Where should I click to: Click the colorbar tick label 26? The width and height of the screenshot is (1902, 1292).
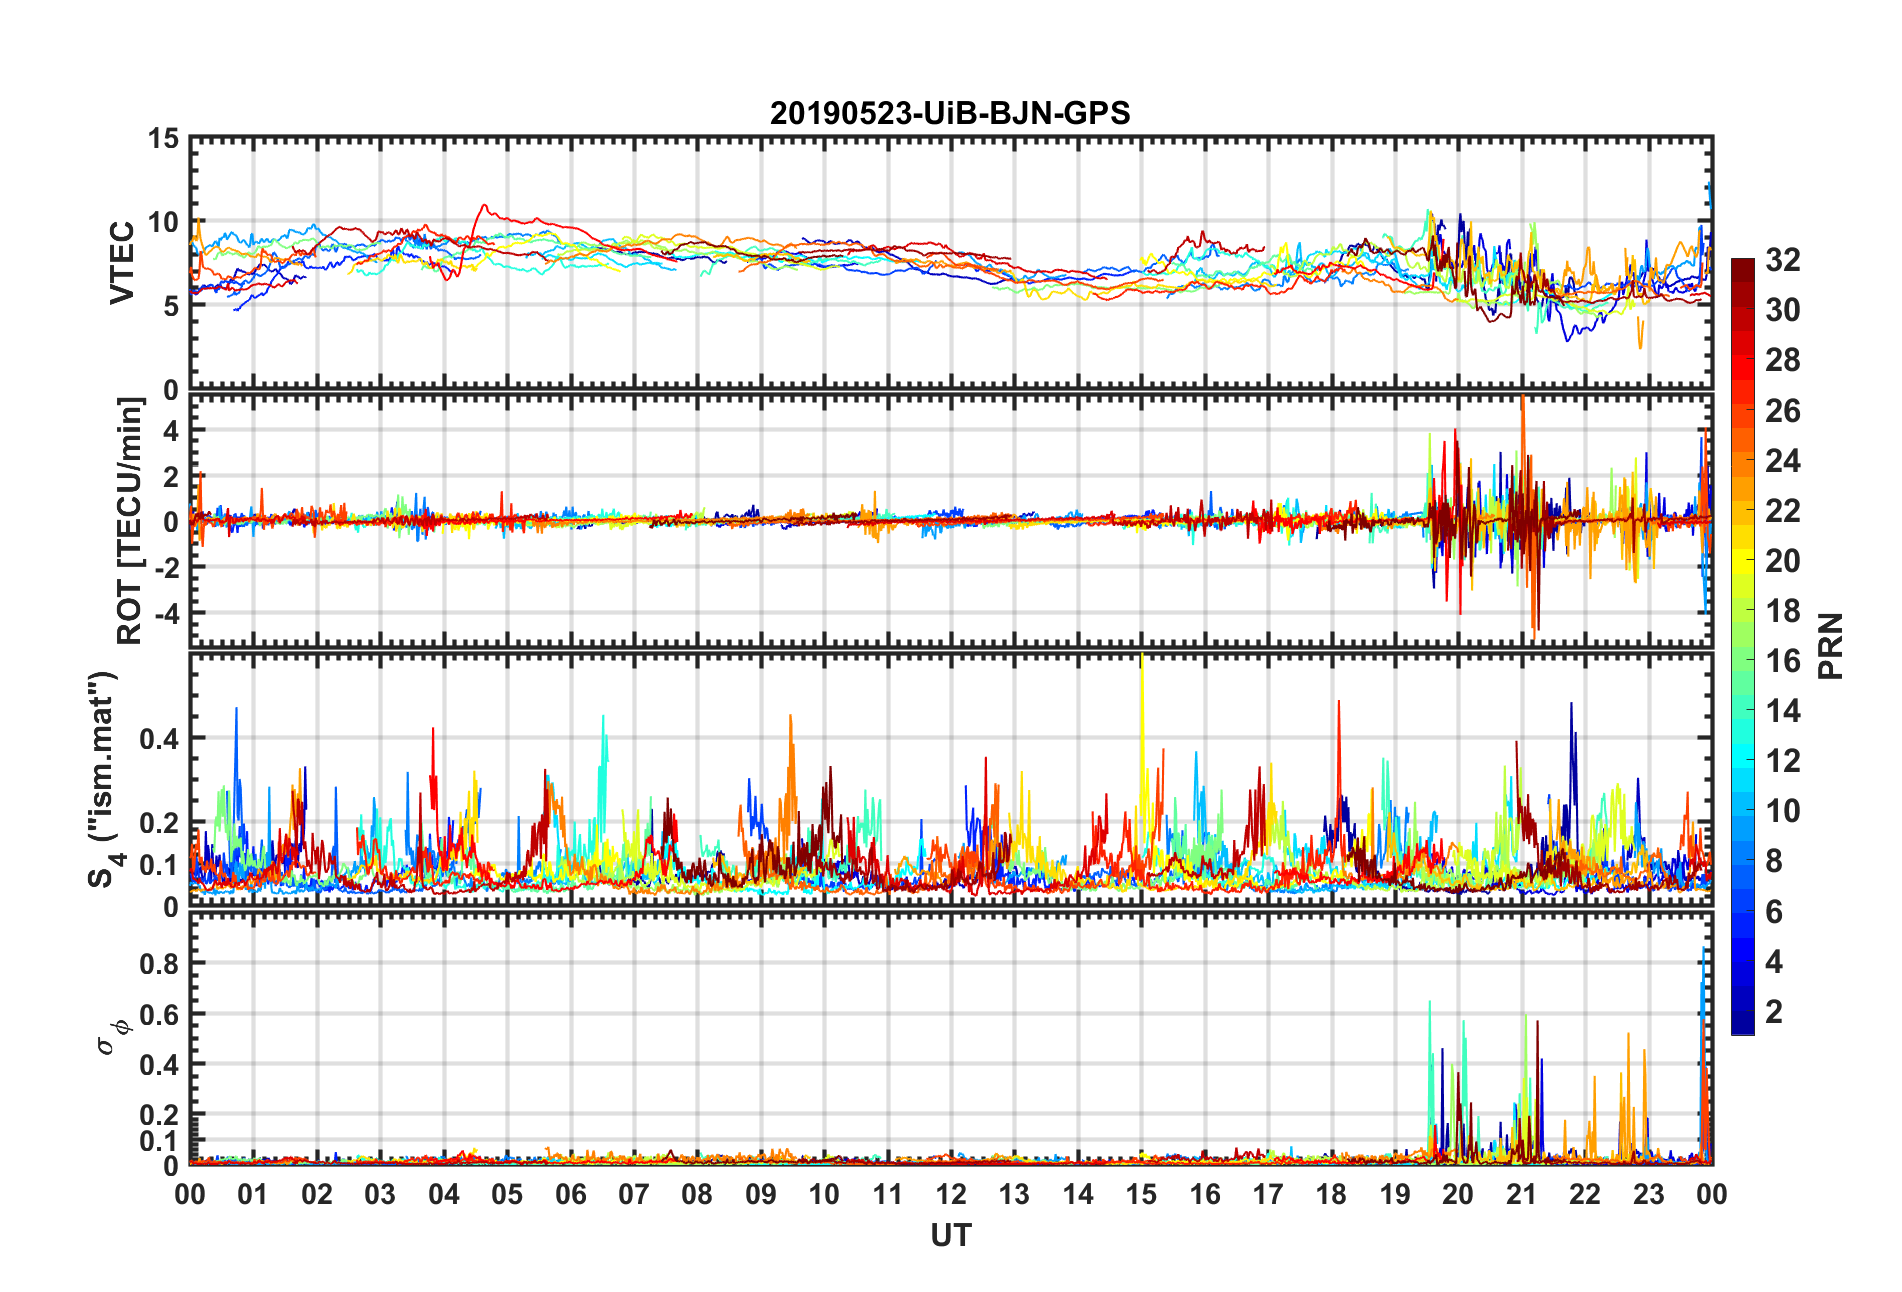[1783, 410]
